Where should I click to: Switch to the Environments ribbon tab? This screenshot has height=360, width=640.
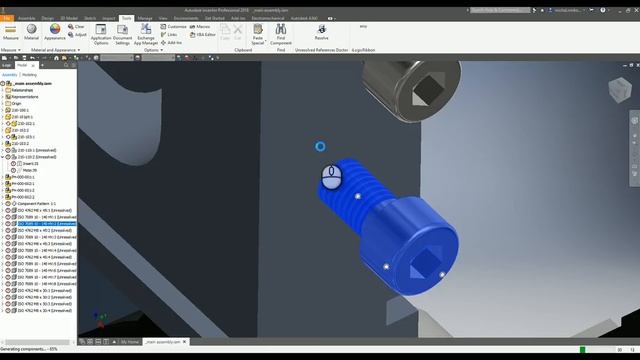click(186, 18)
